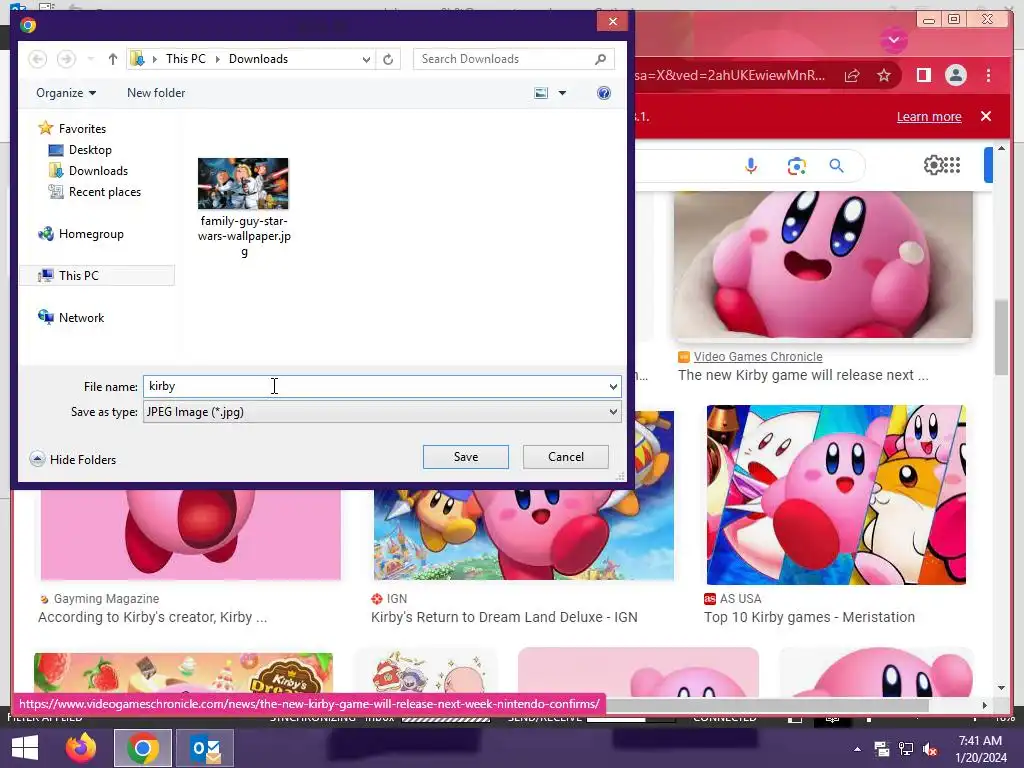Click Top 10 Kirby games - Meristation caption

[809, 617]
